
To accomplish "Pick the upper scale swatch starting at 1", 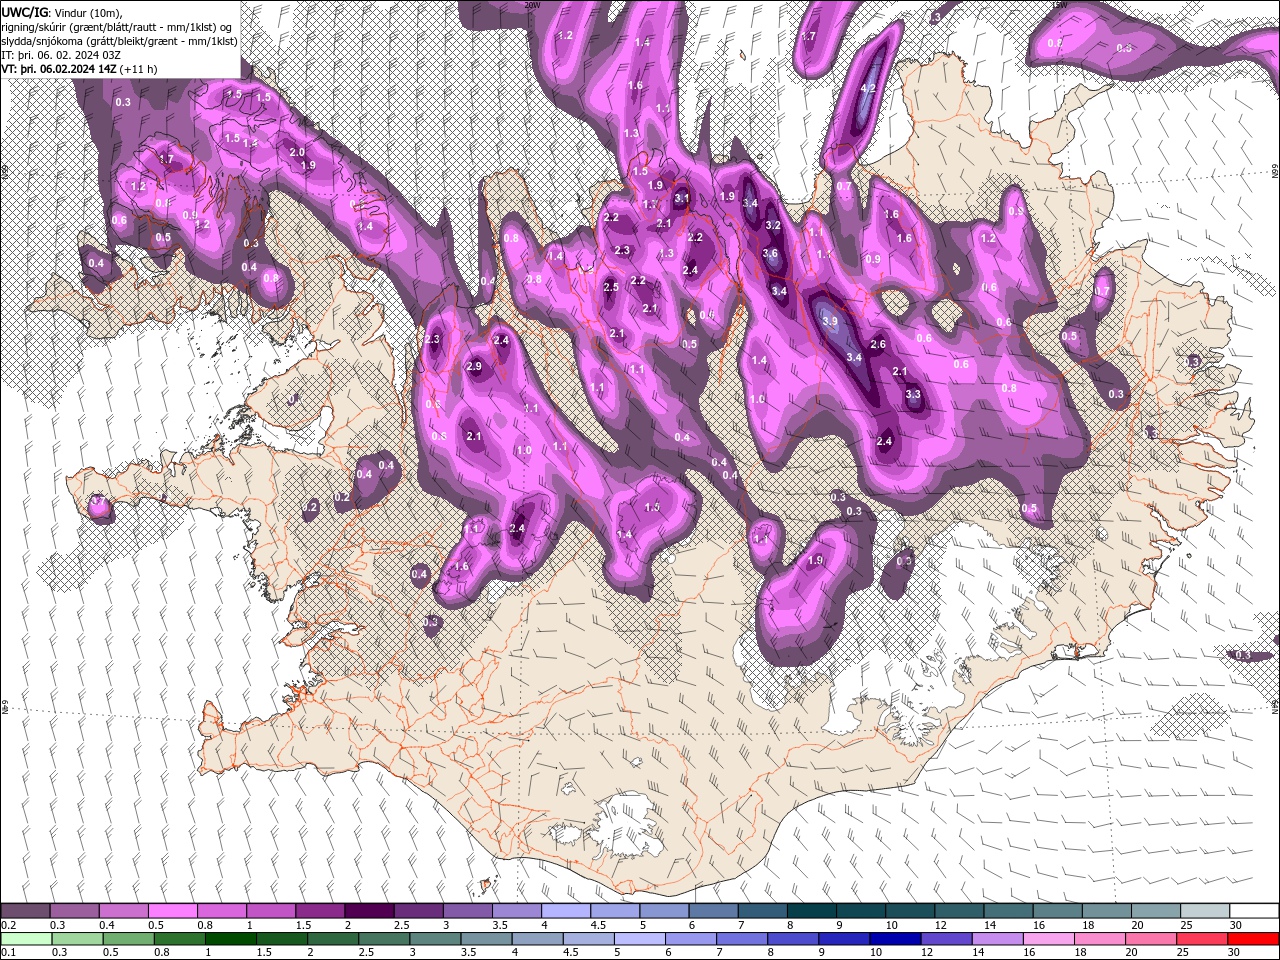I will (x=271, y=911).
